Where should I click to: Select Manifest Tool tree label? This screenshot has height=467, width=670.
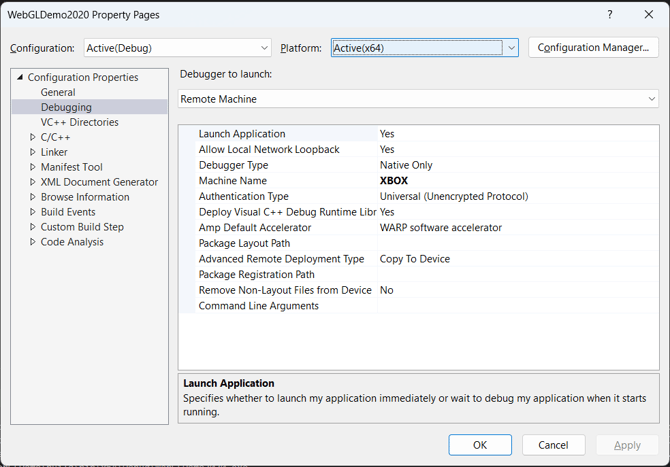(x=71, y=167)
